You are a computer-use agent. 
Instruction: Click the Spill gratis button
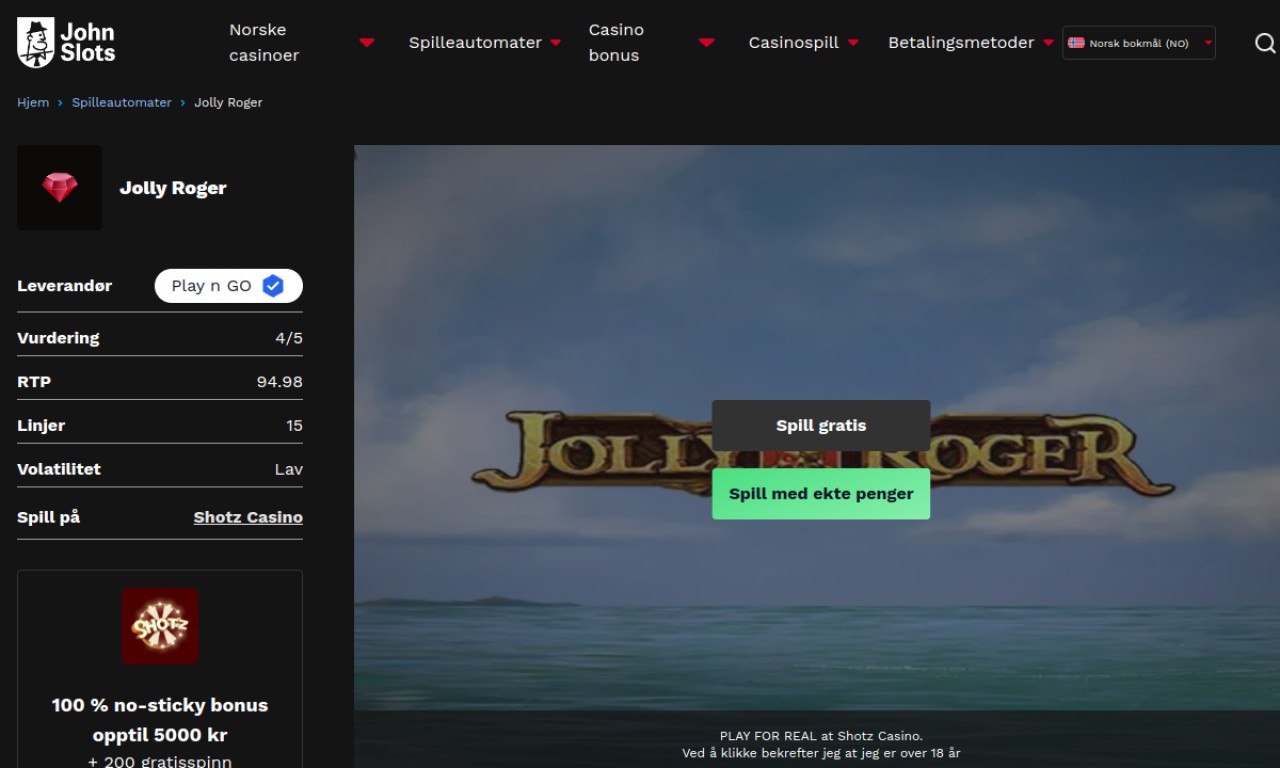[821, 426]
